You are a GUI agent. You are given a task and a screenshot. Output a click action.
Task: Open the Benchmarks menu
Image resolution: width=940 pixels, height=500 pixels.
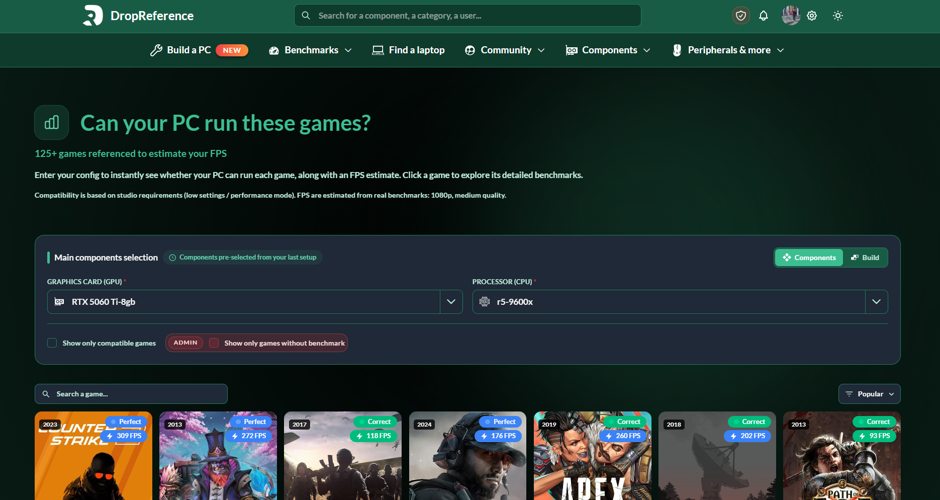[x=310, y=50]
